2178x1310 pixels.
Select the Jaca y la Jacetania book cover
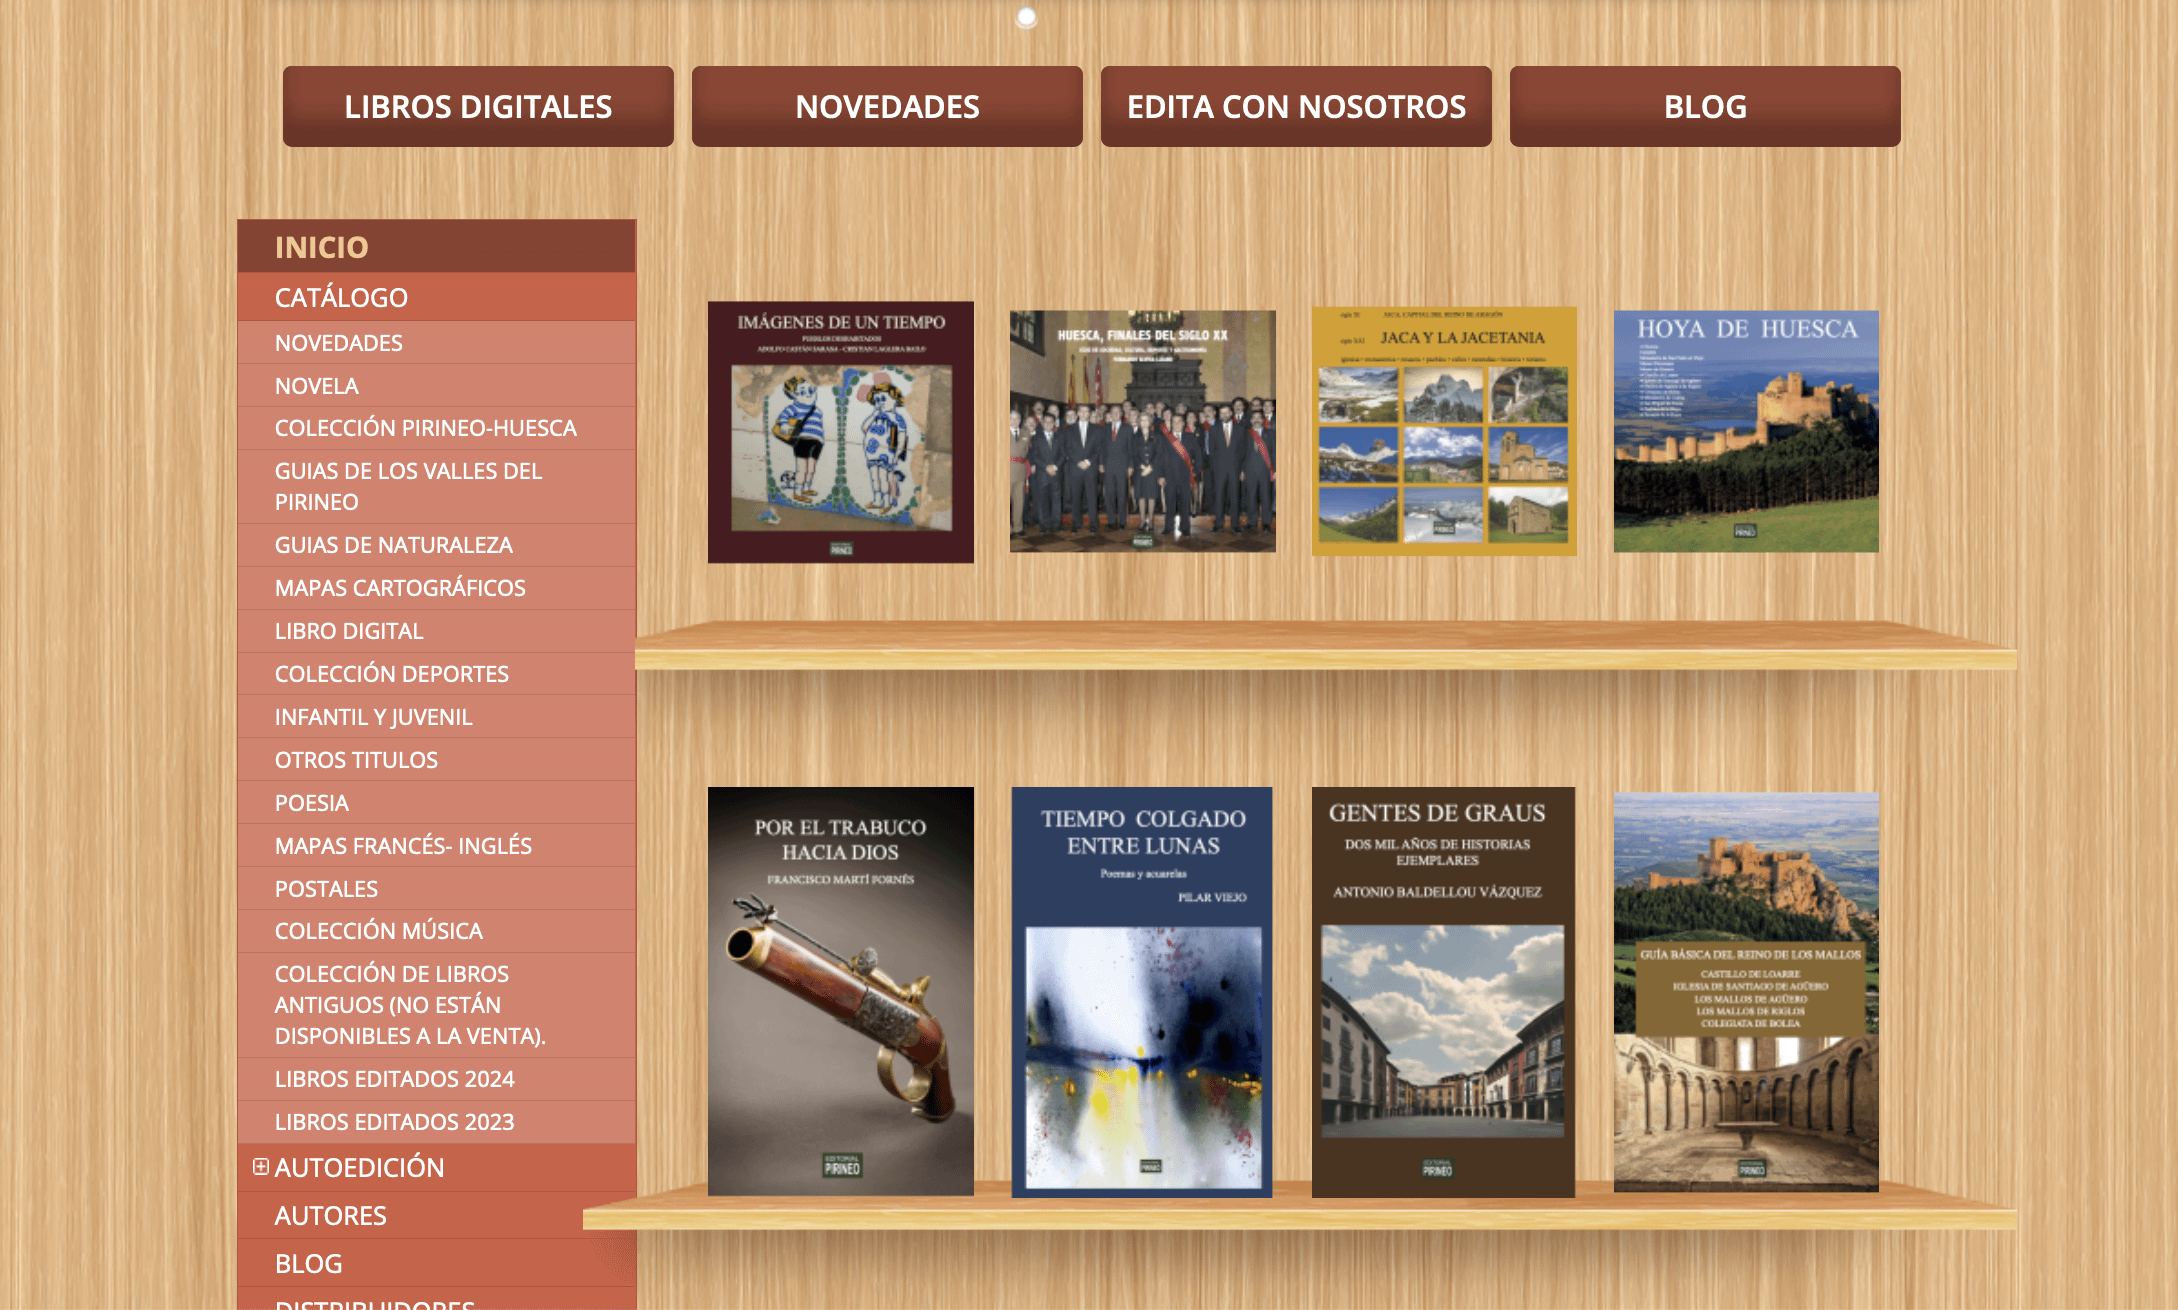[1444, 431]
